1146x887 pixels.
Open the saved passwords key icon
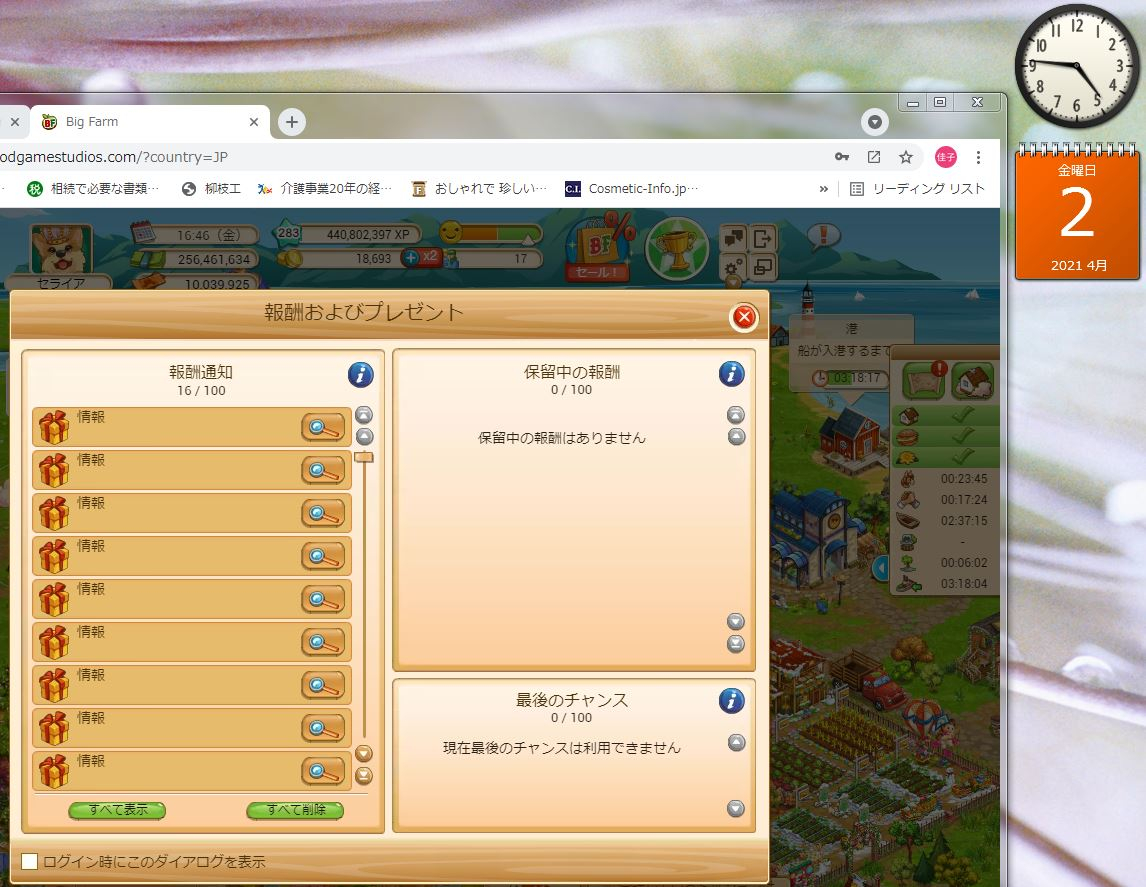point(842,157)
